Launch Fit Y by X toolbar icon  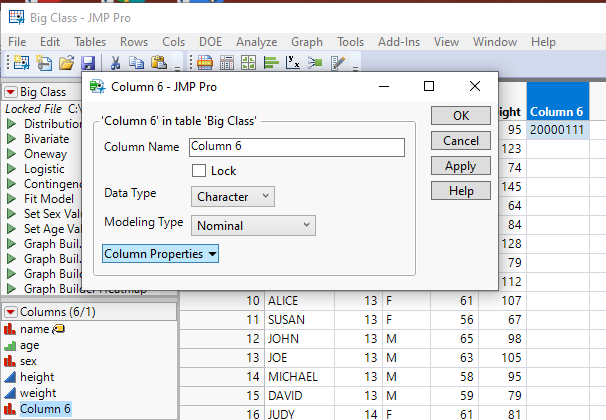293,62
